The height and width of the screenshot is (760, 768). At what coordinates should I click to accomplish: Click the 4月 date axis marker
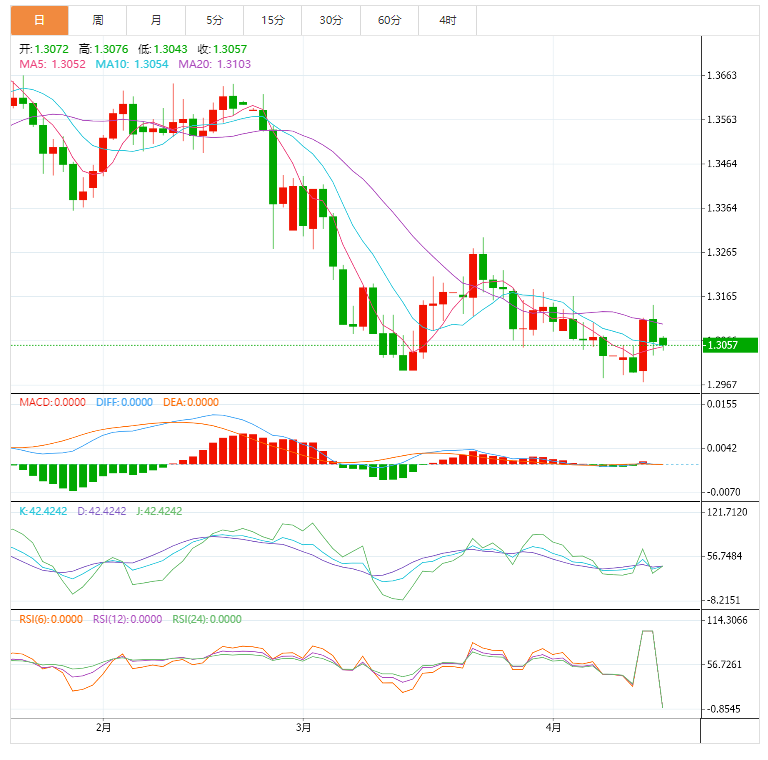pos(553,728)
